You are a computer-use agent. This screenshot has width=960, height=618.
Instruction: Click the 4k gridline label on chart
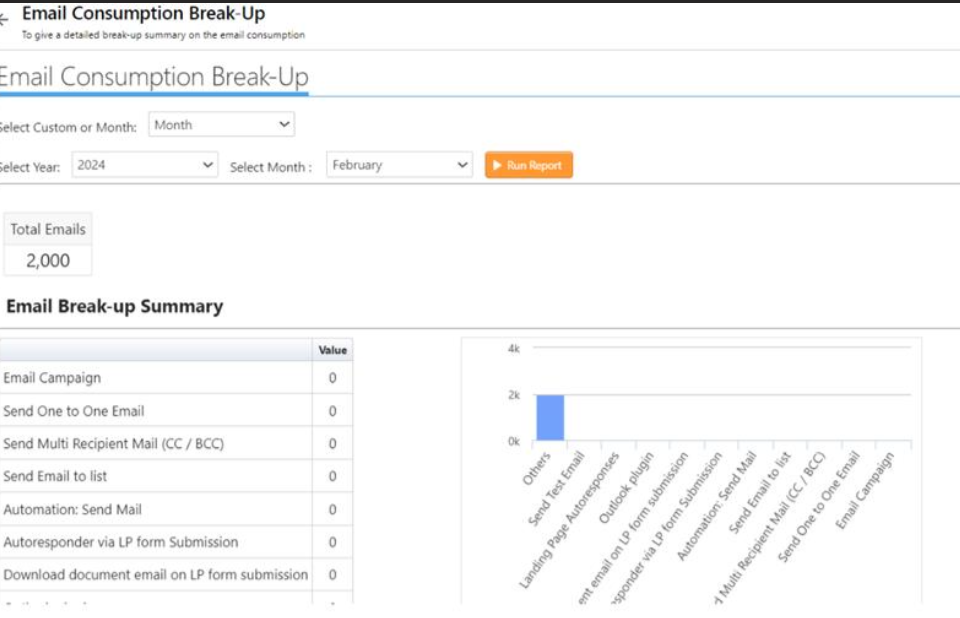pos(513,349)
